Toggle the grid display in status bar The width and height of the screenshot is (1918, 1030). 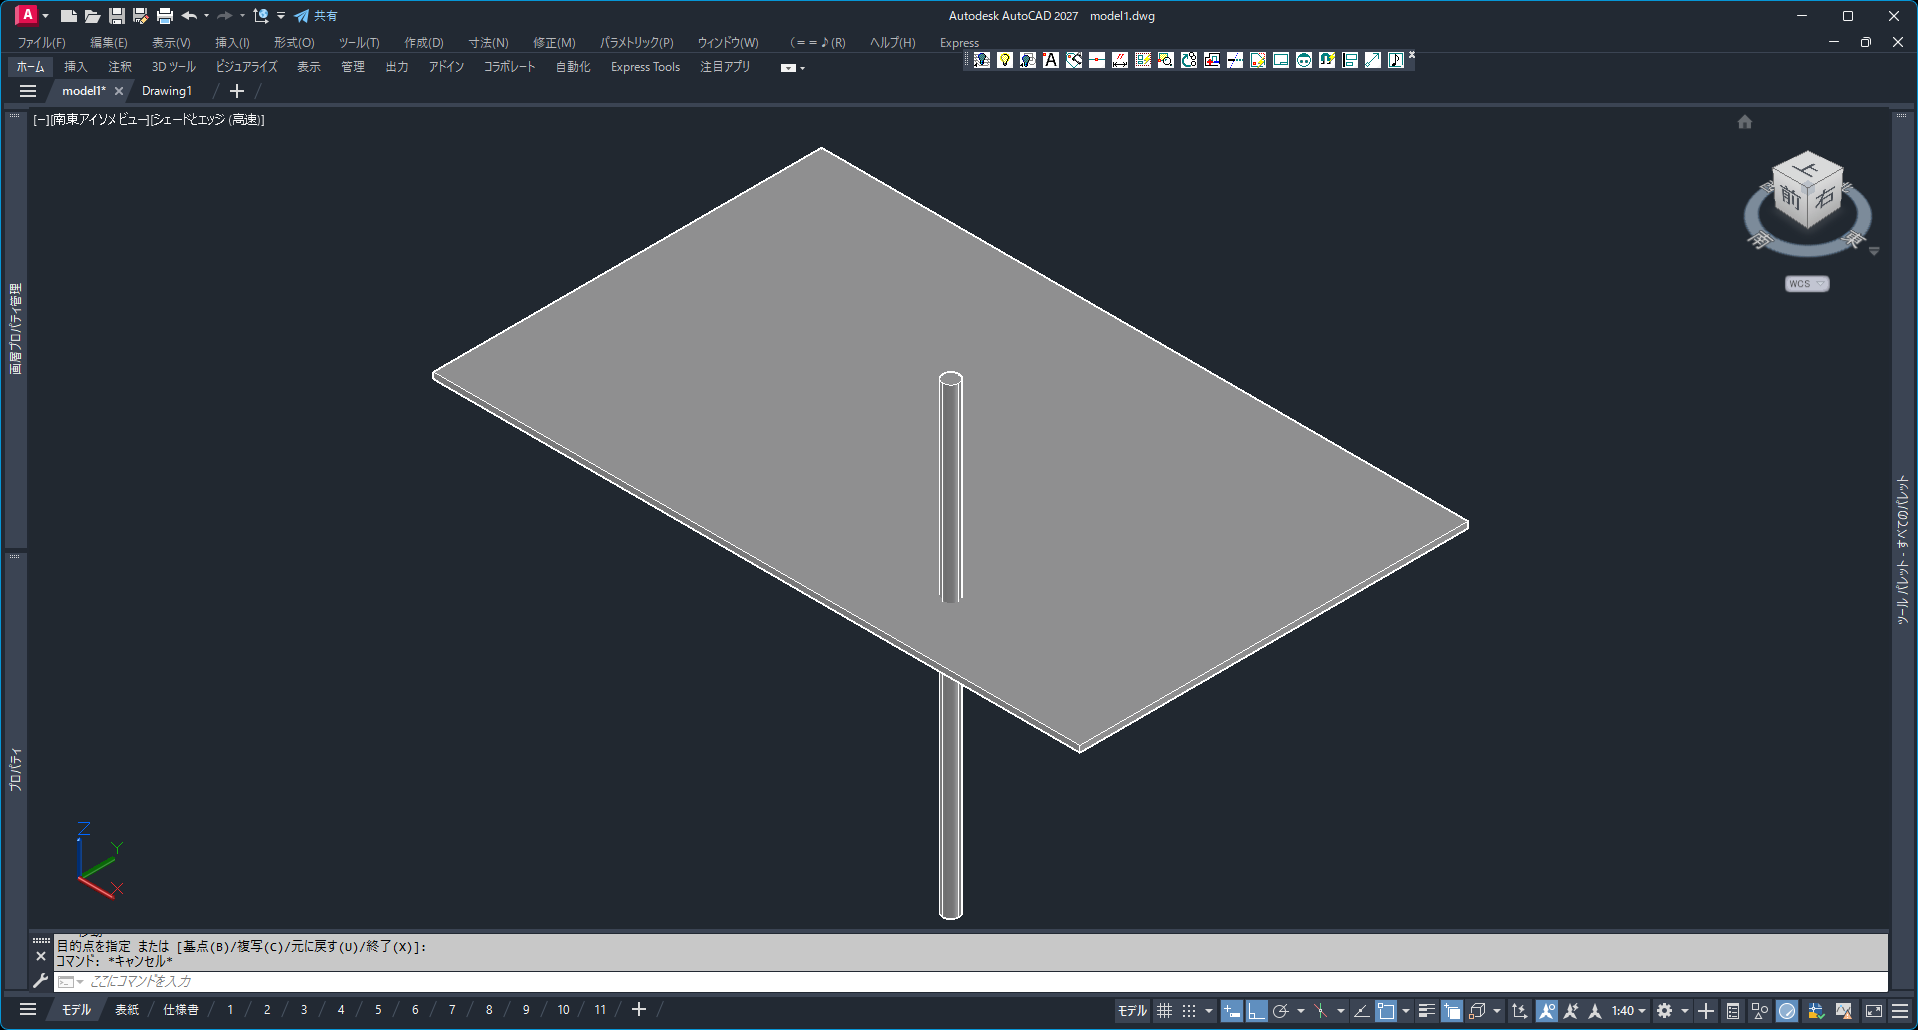point(1164,1011)
